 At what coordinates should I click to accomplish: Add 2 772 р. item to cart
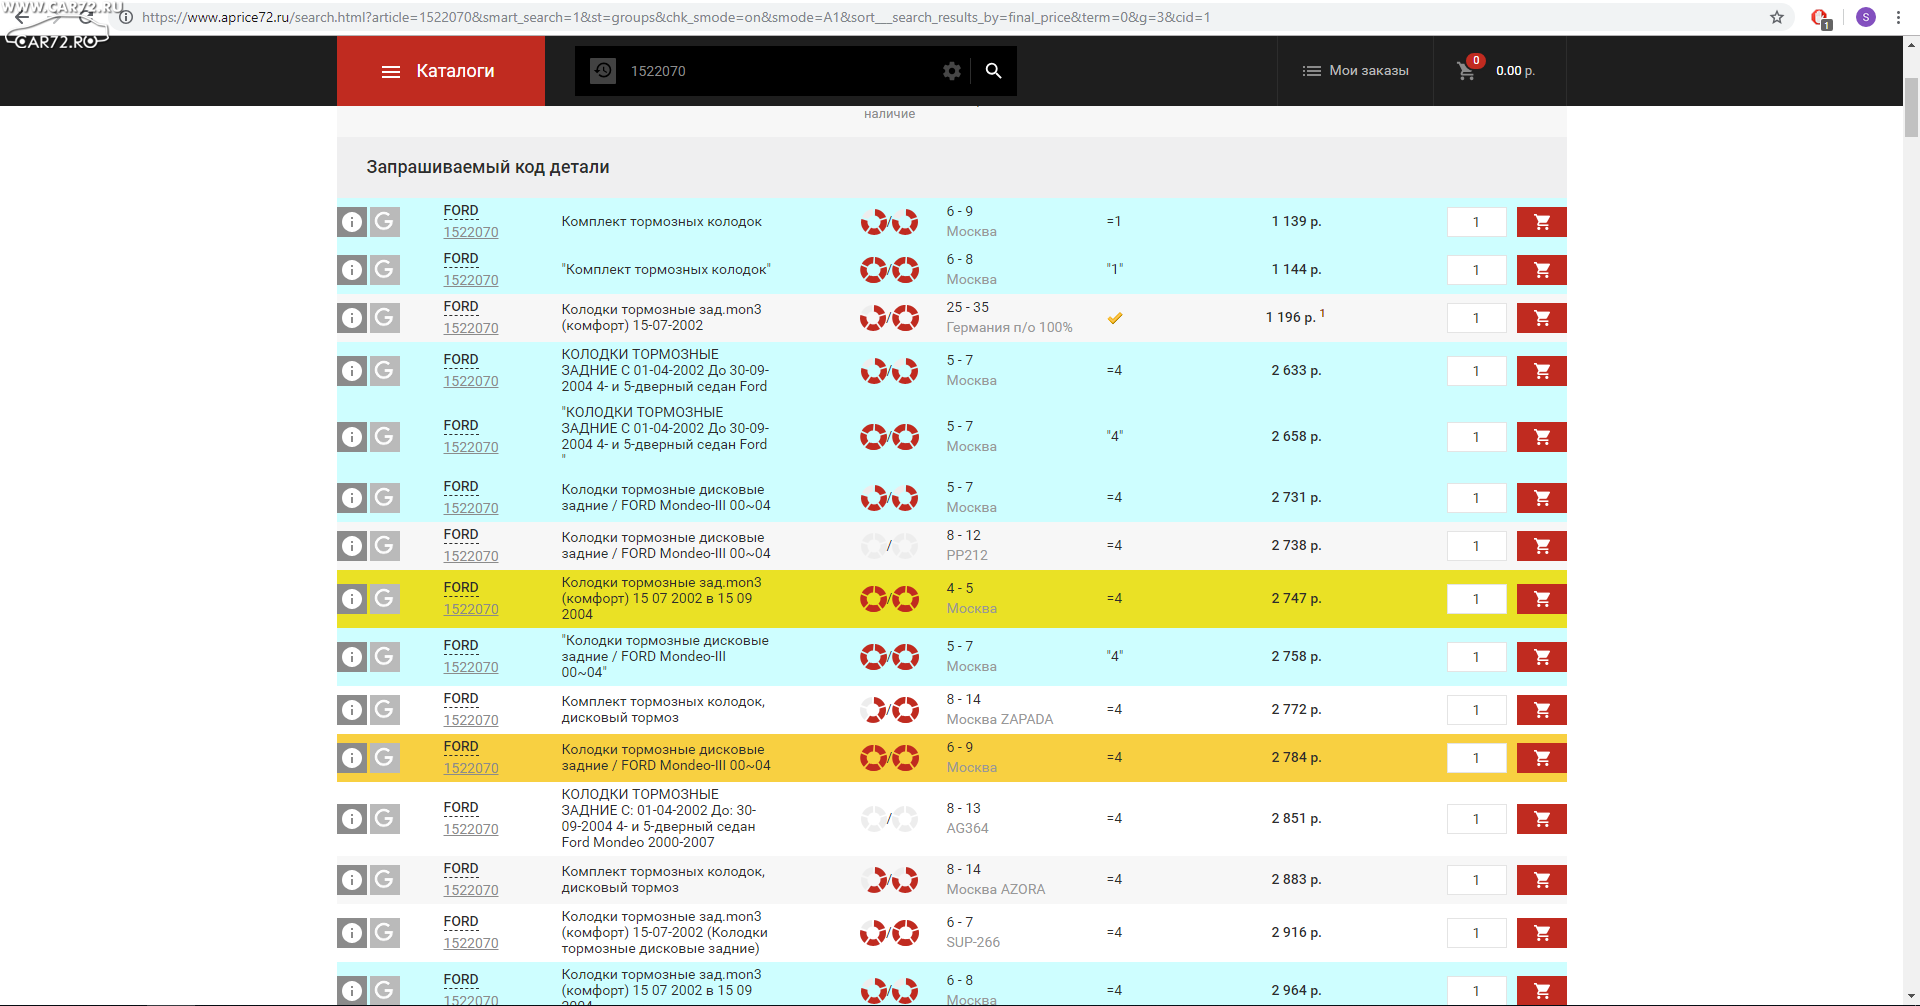pyautogui.click(x=1541, y=710)
